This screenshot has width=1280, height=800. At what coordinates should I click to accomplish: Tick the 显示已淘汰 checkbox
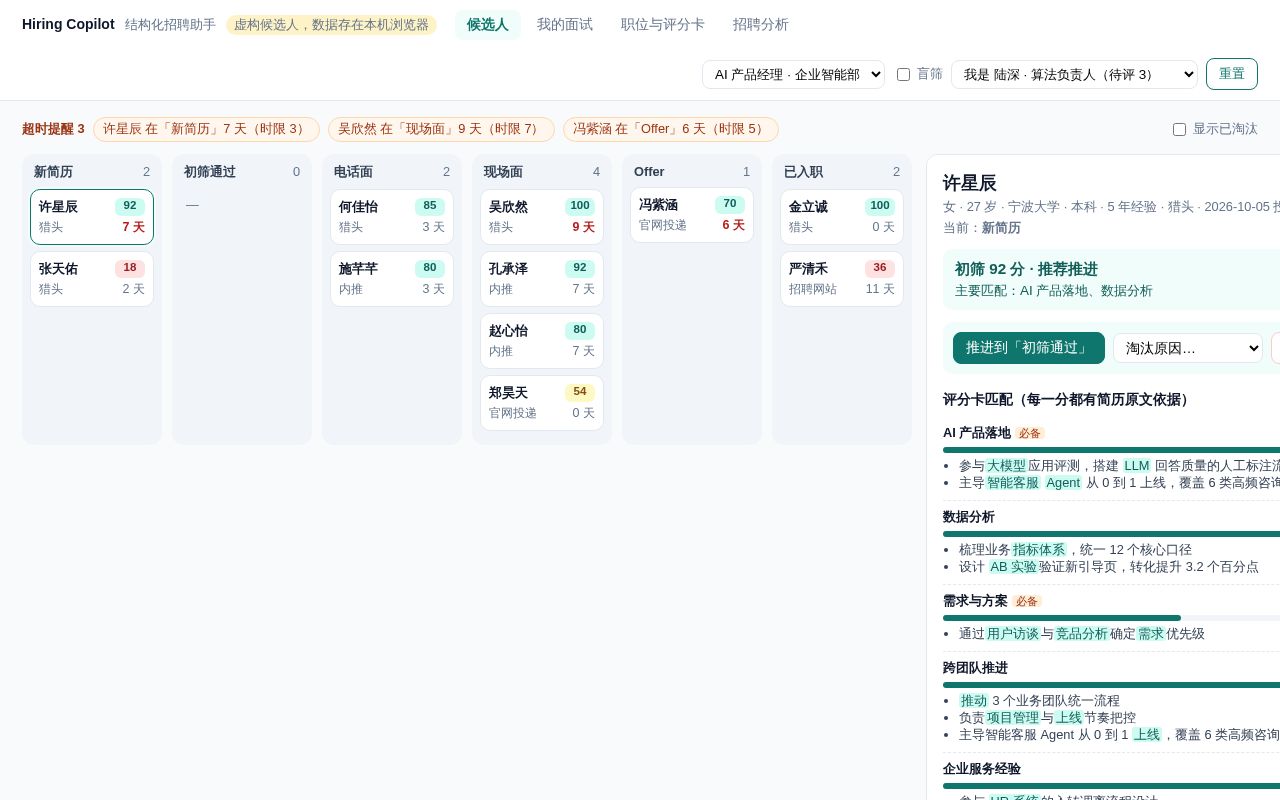coord(1179,129)
